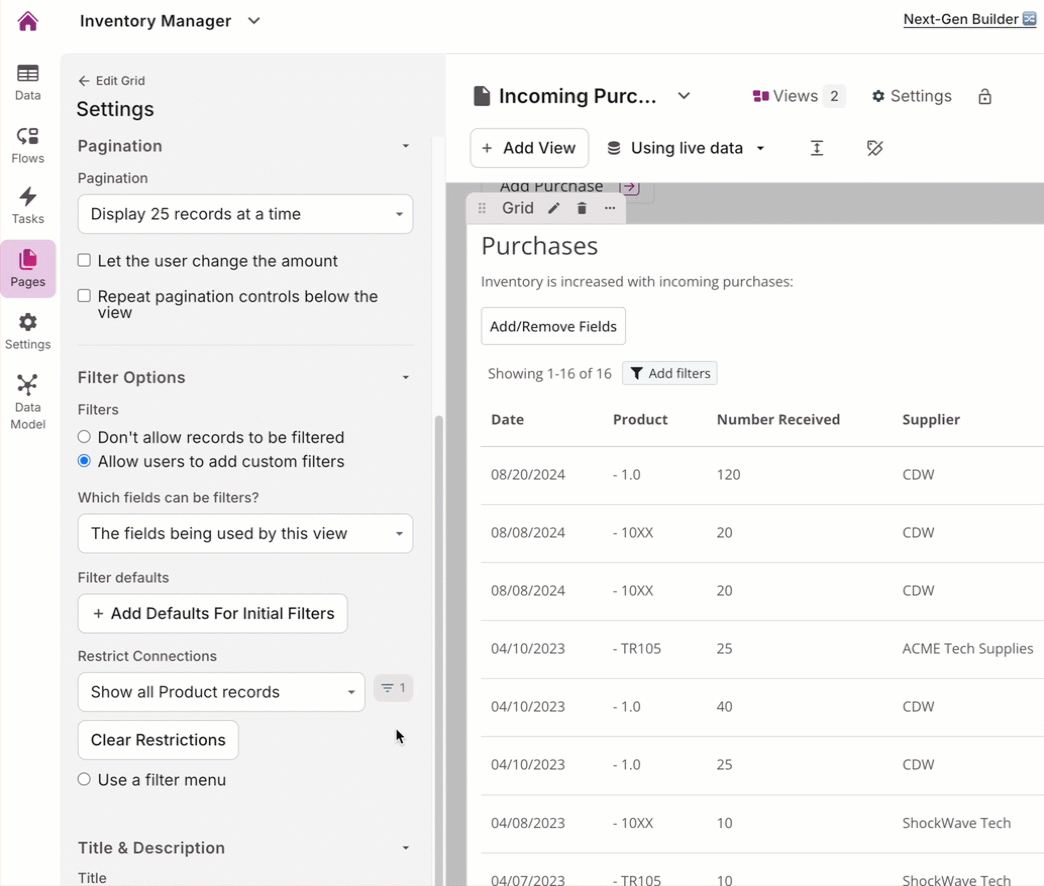The image size is (1044, 886).
Task: Open the Data section from the sidebar
Action: click(27, 82)
